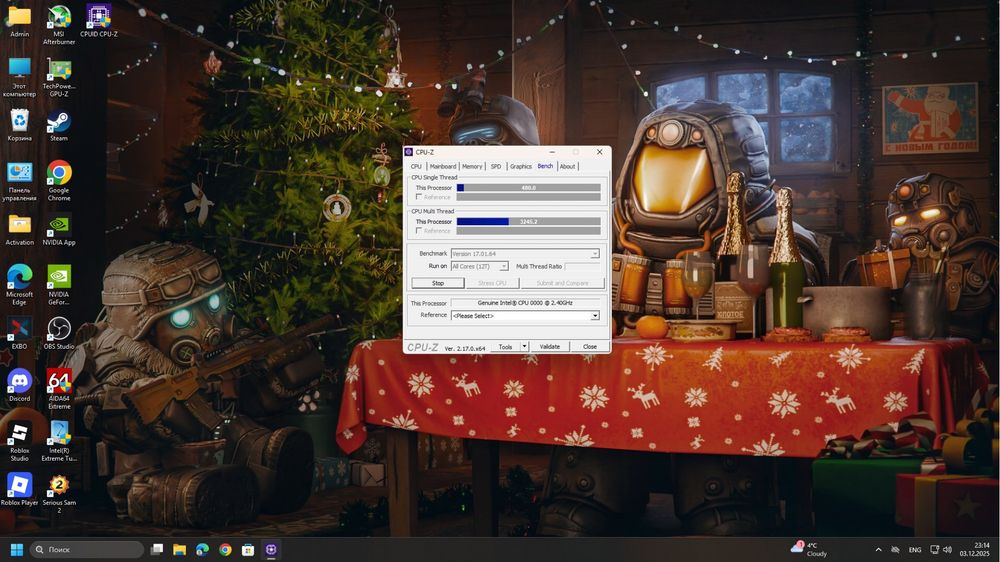Click the Chrome icon in the taskbar
Image resolution: width=1000 pixels, height=562 pixels.
coord(225,549)
